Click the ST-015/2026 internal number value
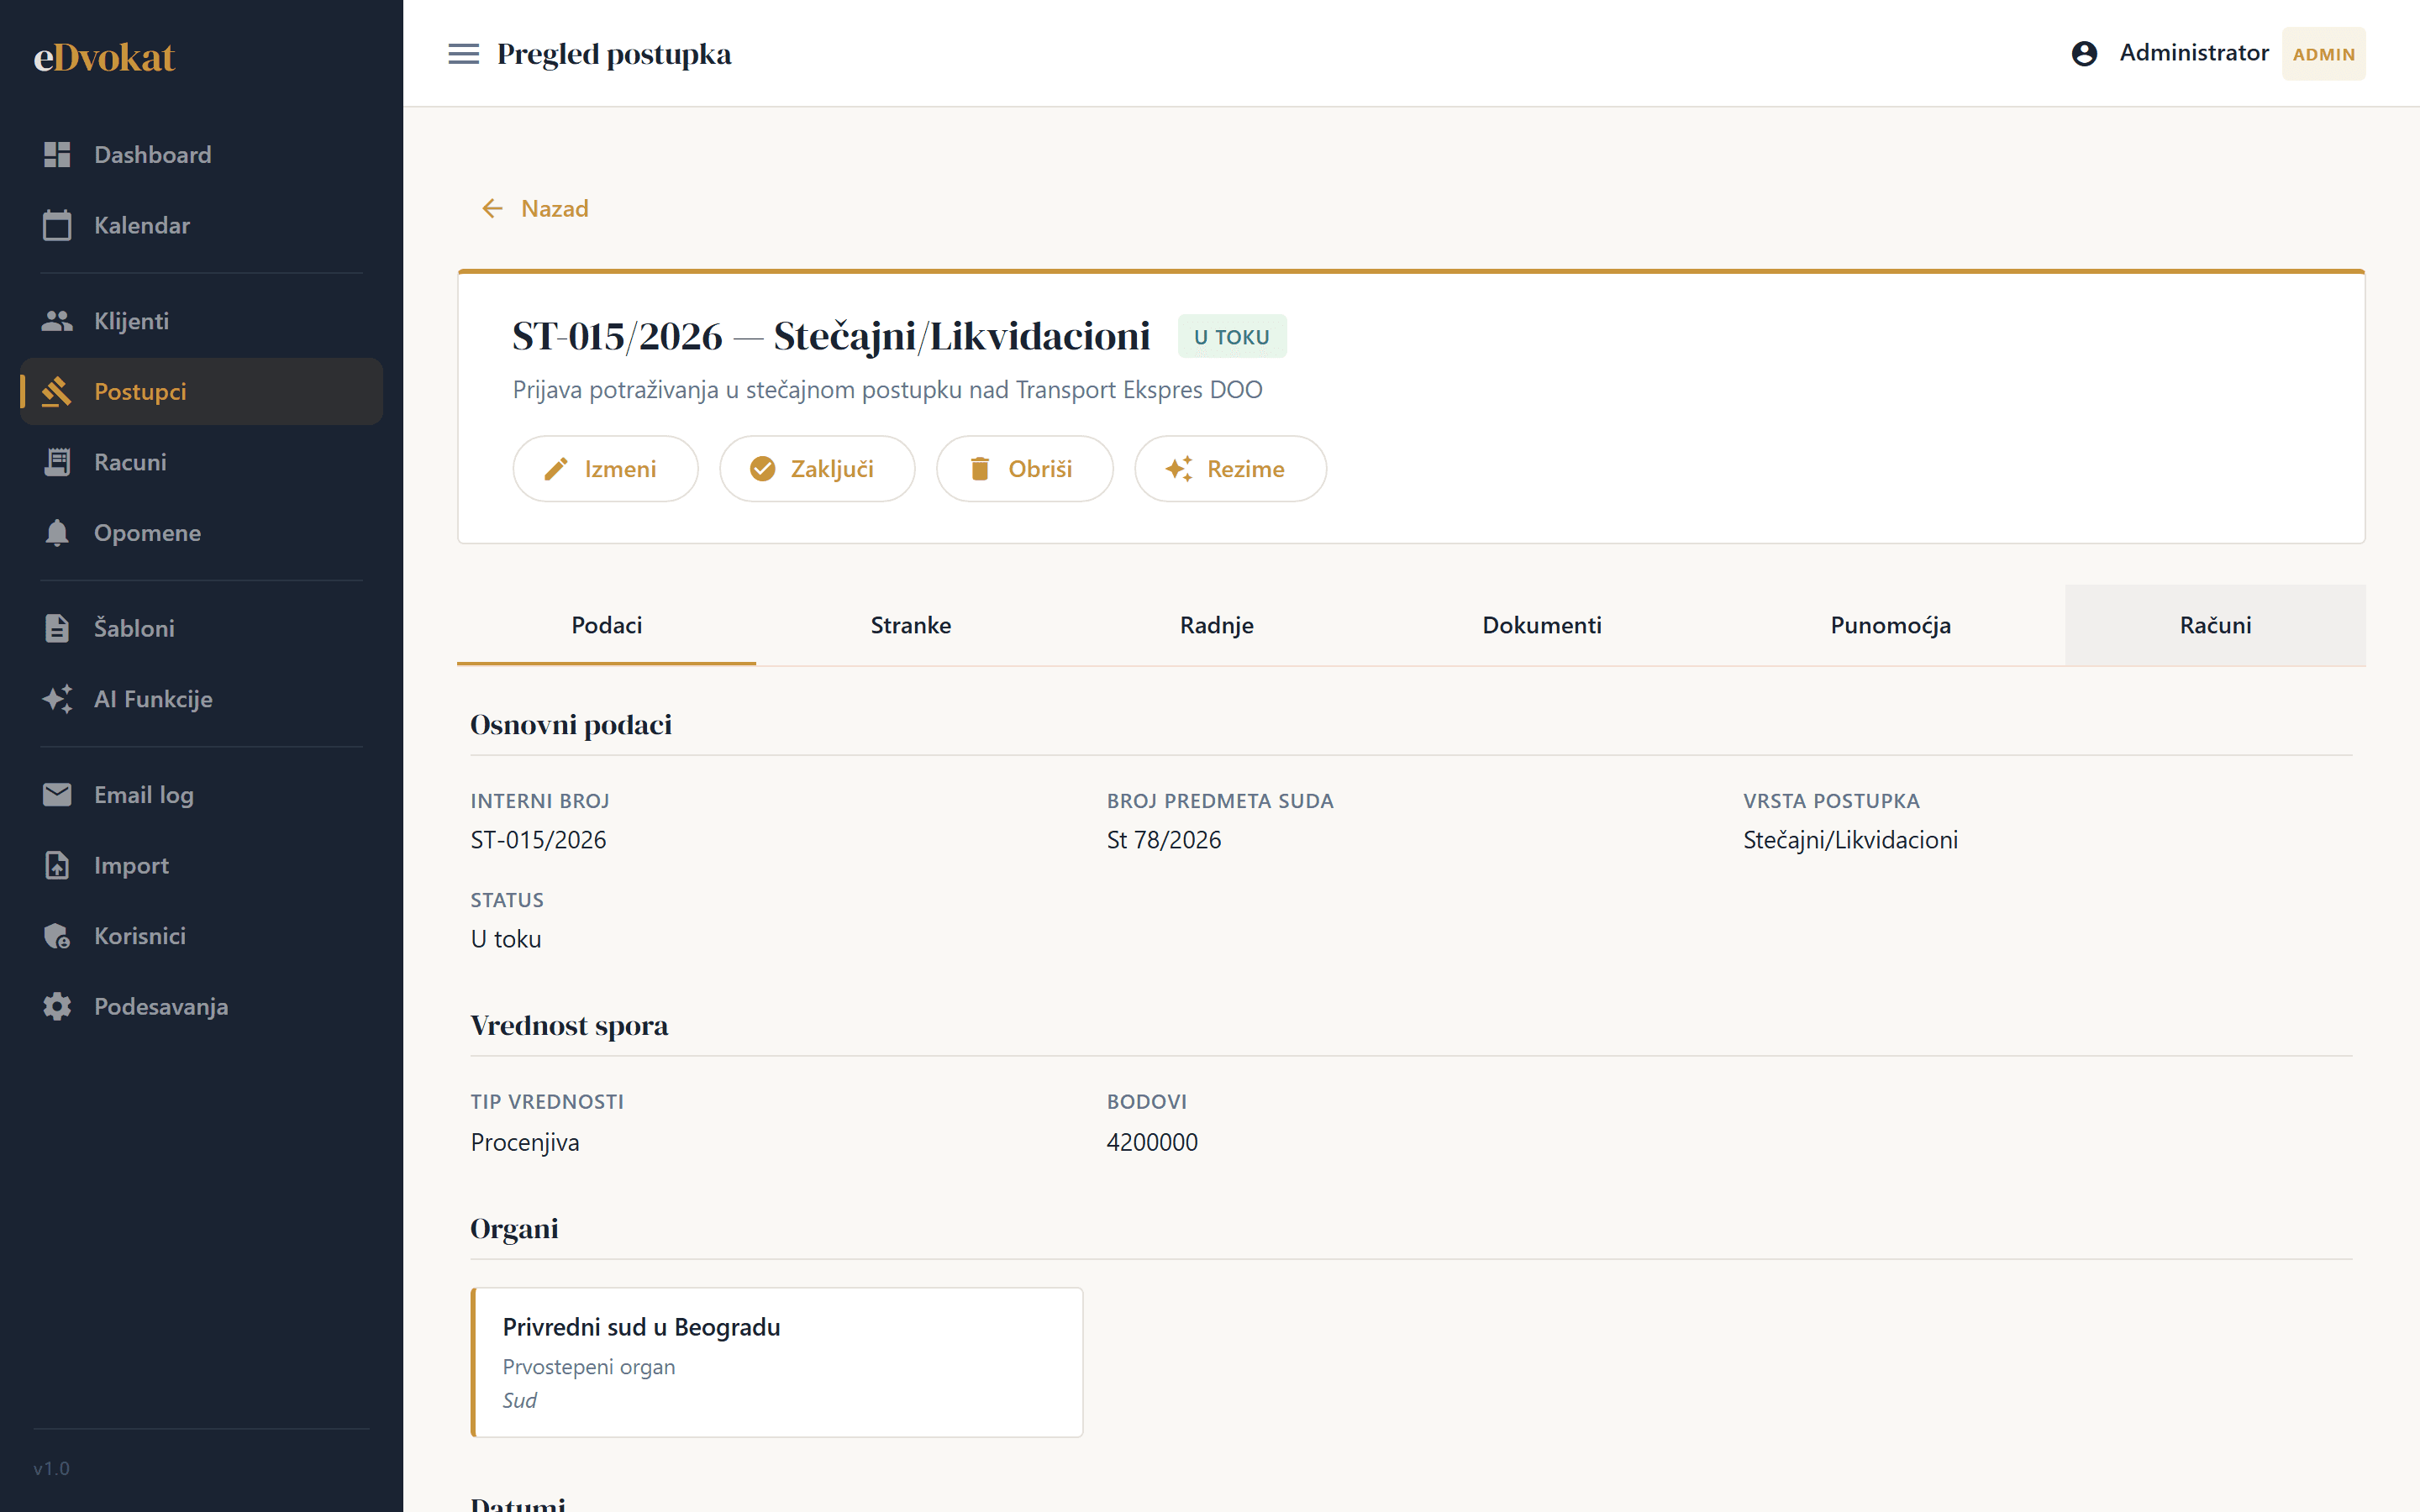The width and height of the screenshot is (2420, 1512). pos(538,840)
